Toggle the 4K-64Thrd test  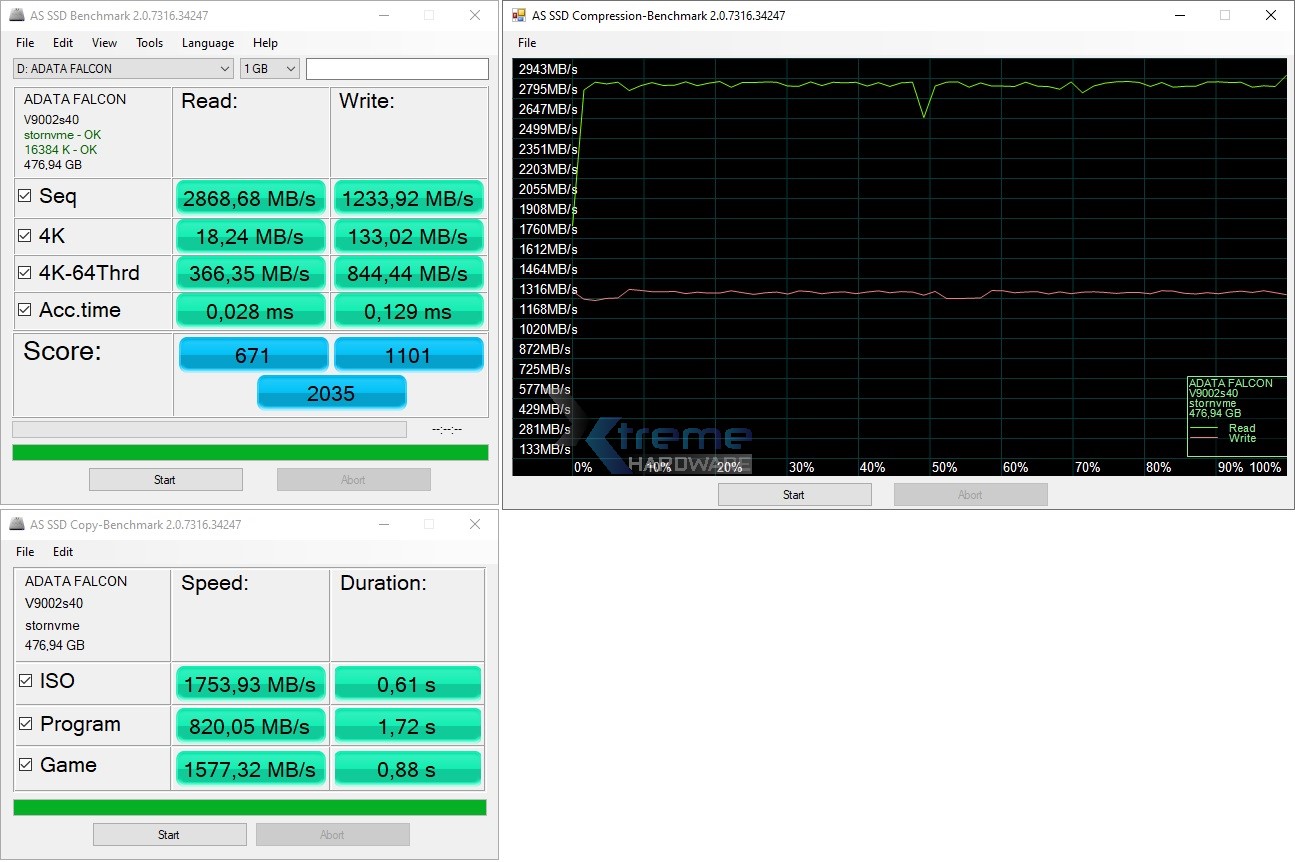pos(23,272)
